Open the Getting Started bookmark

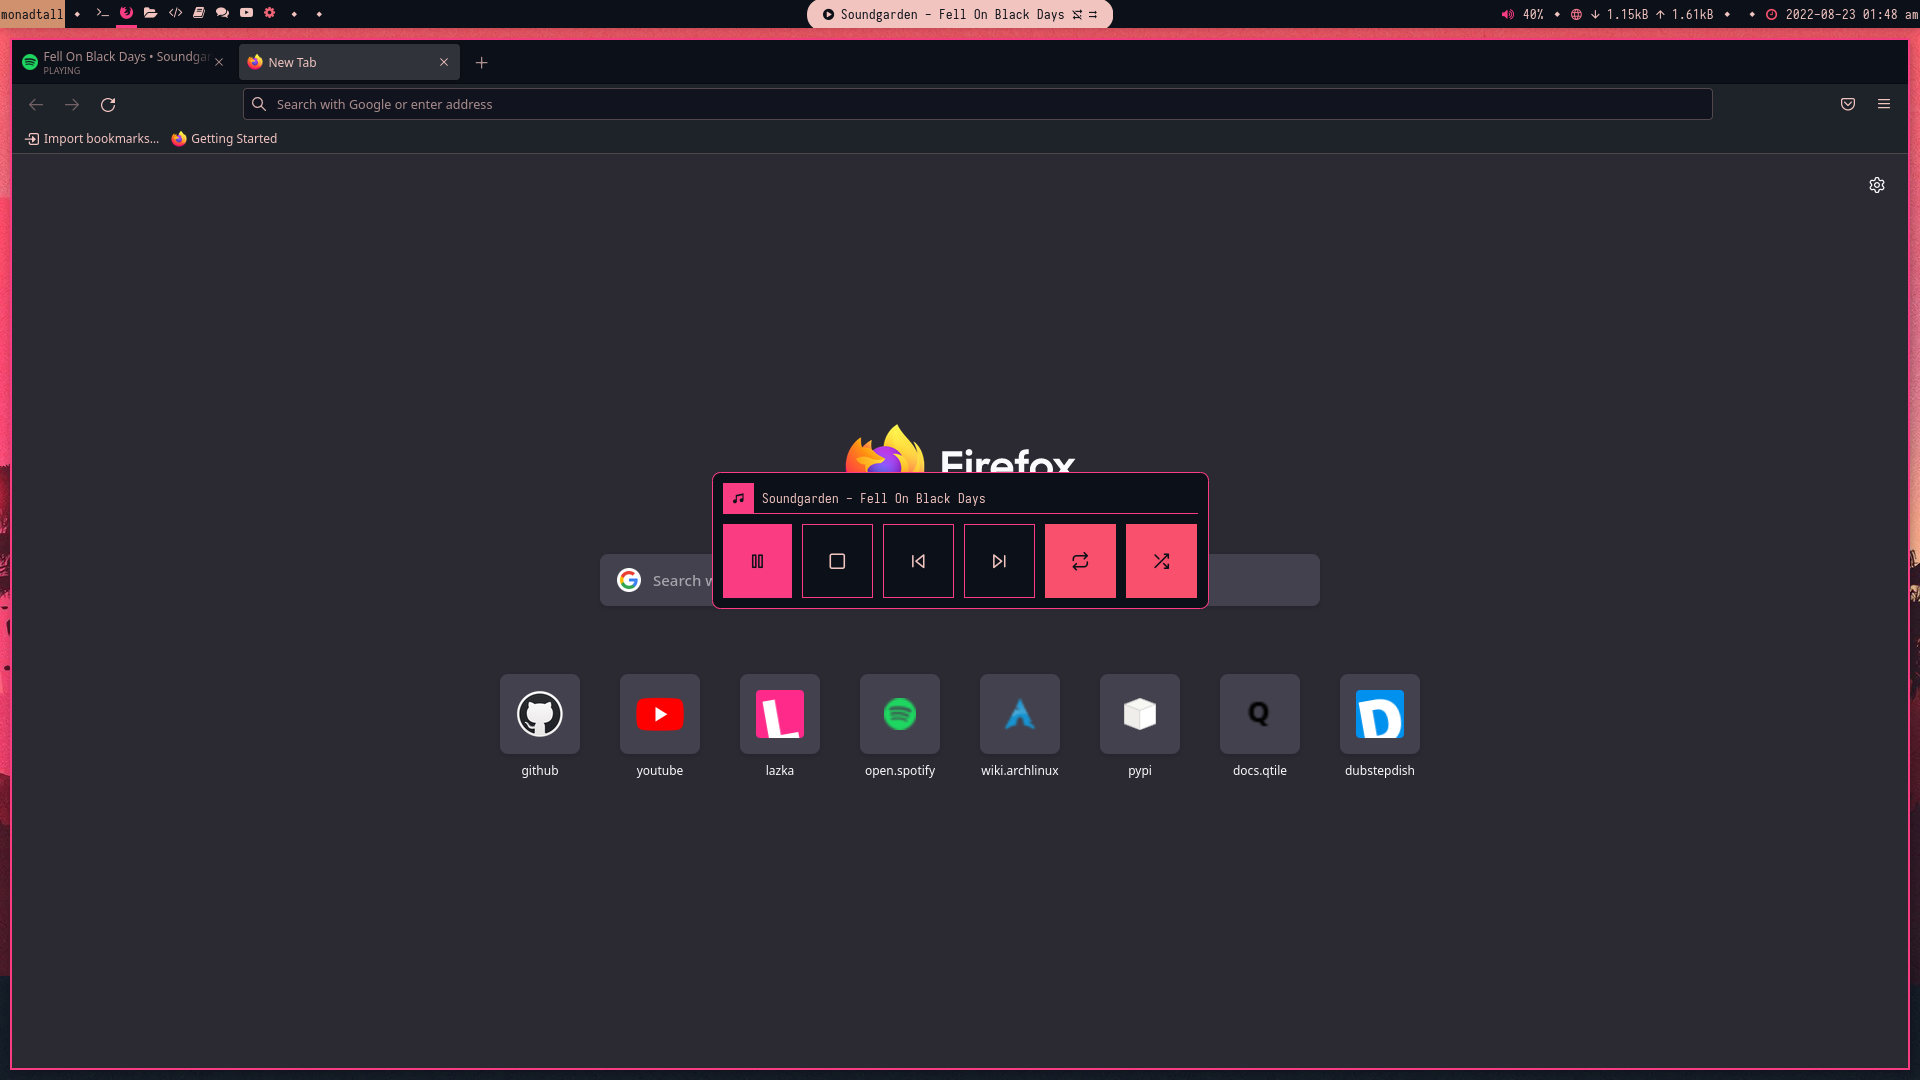pos(224,139)
